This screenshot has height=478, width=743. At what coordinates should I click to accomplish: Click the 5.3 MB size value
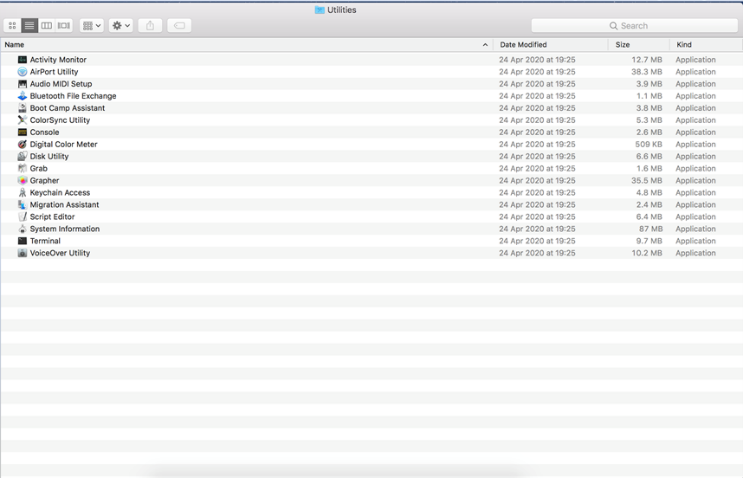649,120
